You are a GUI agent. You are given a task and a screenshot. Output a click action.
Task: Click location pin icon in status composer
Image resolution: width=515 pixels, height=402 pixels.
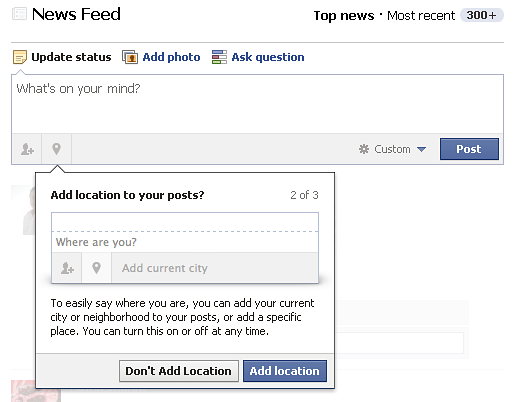[x=56, y=149]
